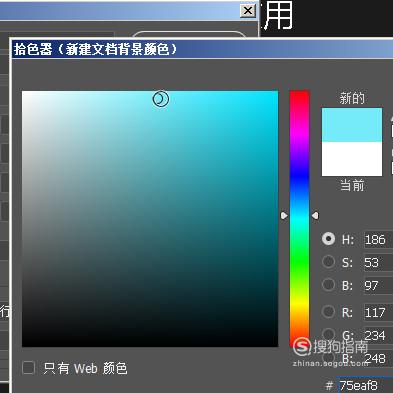Screen dimensions: 393x393
Task: Click the current white swatch above 当前
Action: pyautogui.click(x=352, y=159)
